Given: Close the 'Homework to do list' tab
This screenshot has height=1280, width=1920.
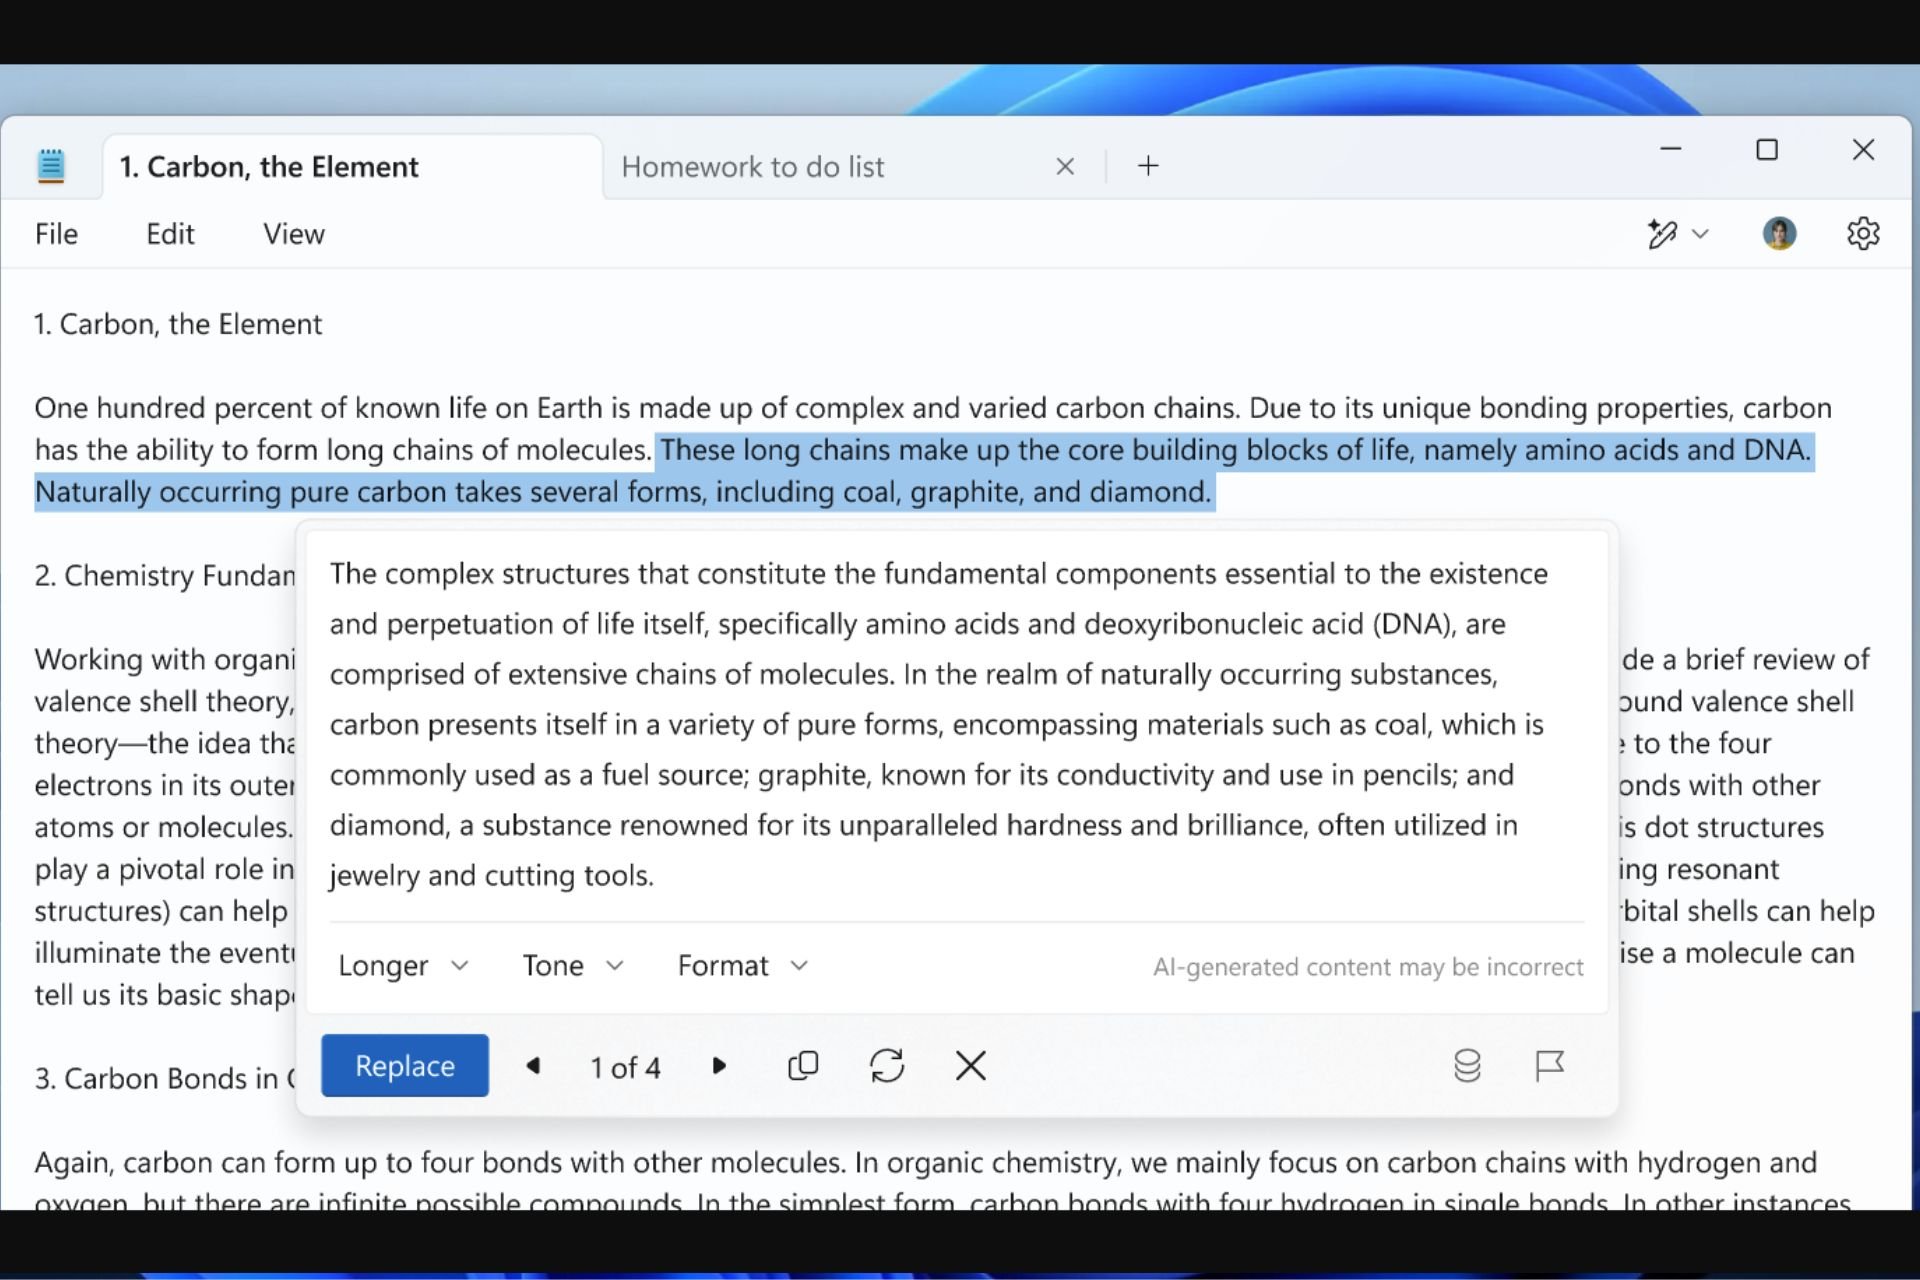Looking at the screenshot, I should 1065,167.
